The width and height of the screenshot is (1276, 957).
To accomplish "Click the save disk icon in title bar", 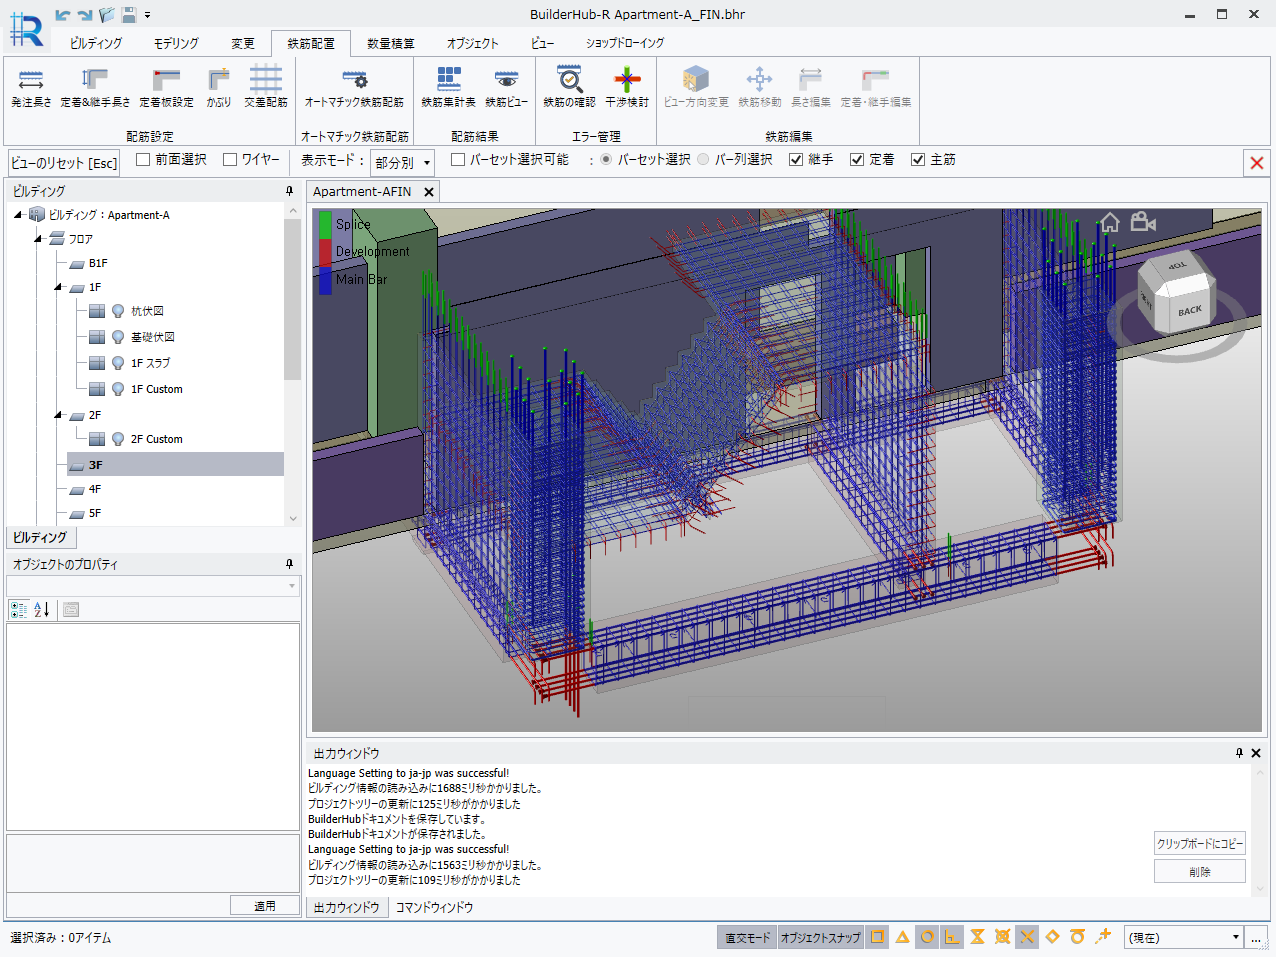I will click(129, 15).
